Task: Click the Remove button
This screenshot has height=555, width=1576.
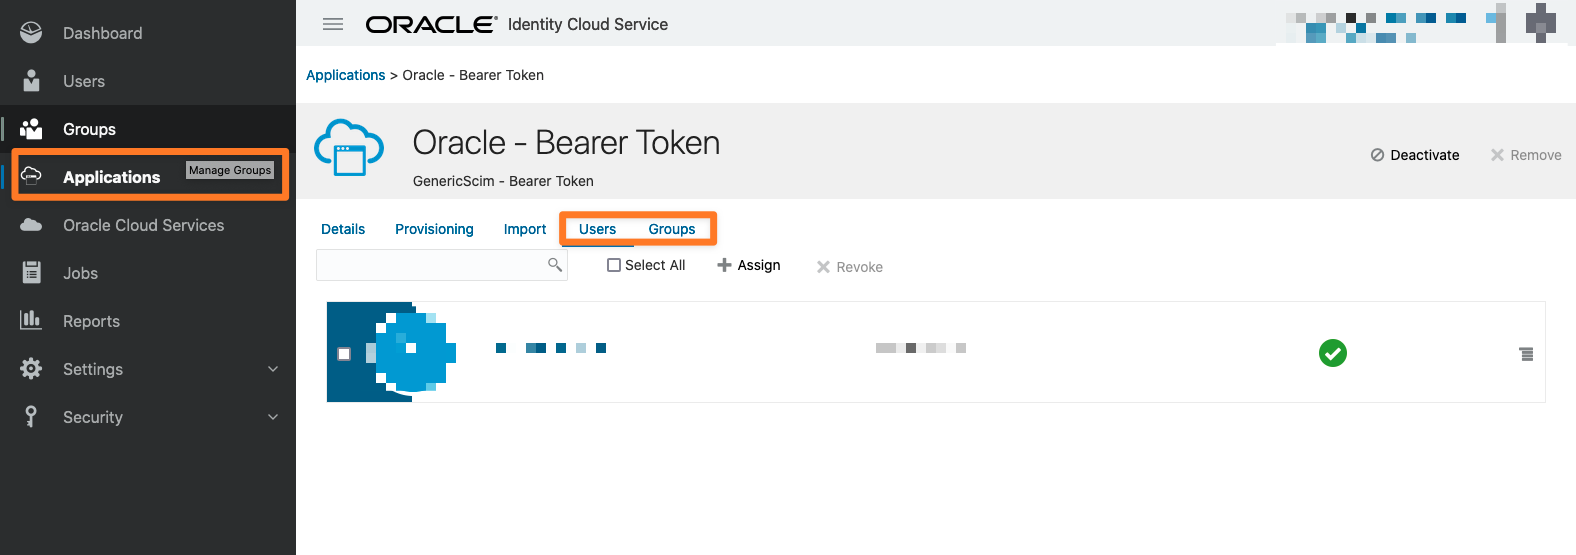Action: [x=1526, y=155]
